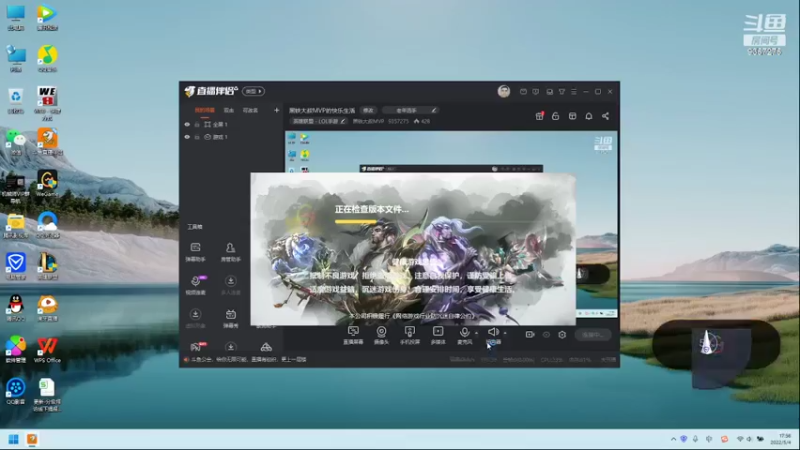800x450 pixels.
Task: Open the hamburger menu in the title bar
Action: (x=574, y=92)
